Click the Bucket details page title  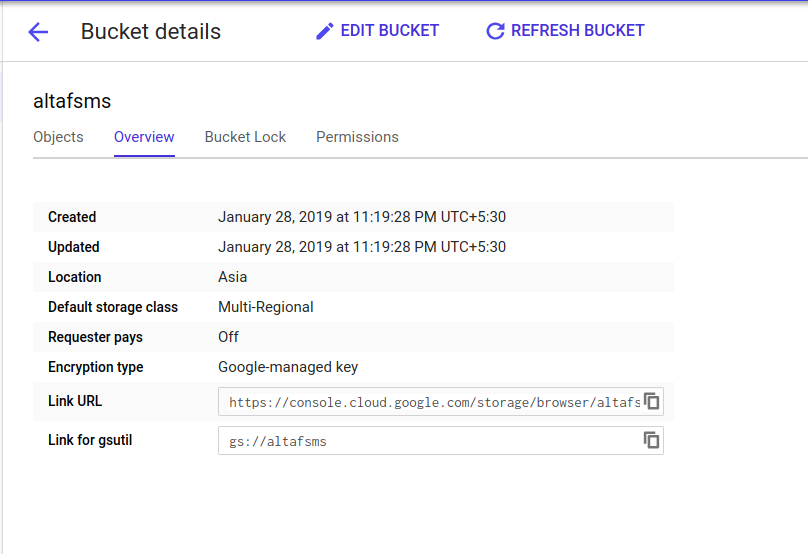pos(151,32)
